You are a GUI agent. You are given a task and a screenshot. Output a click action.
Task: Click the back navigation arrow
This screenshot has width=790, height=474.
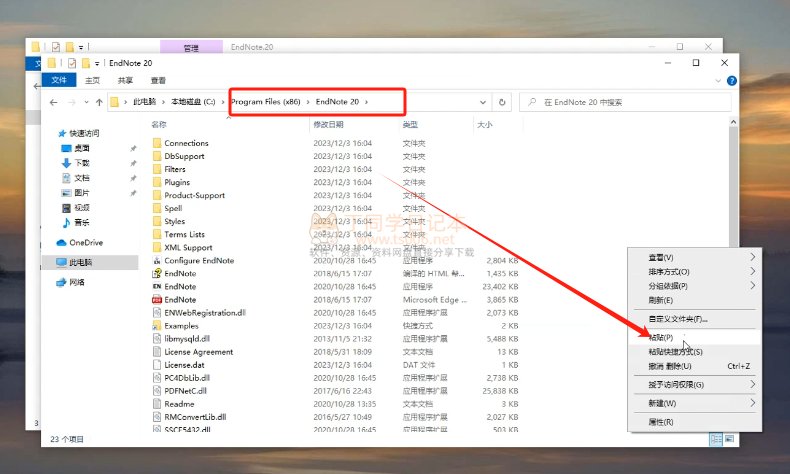point(54,102)
